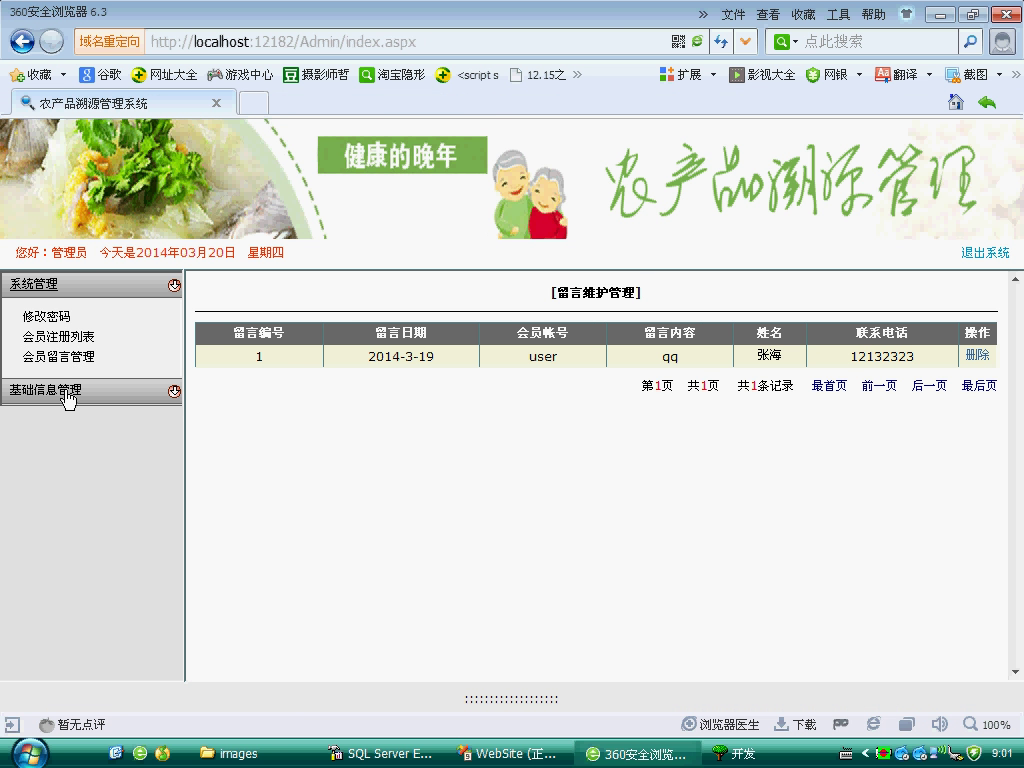
Task: Click the scroll up arrow of content pane
Action: 1015,279
